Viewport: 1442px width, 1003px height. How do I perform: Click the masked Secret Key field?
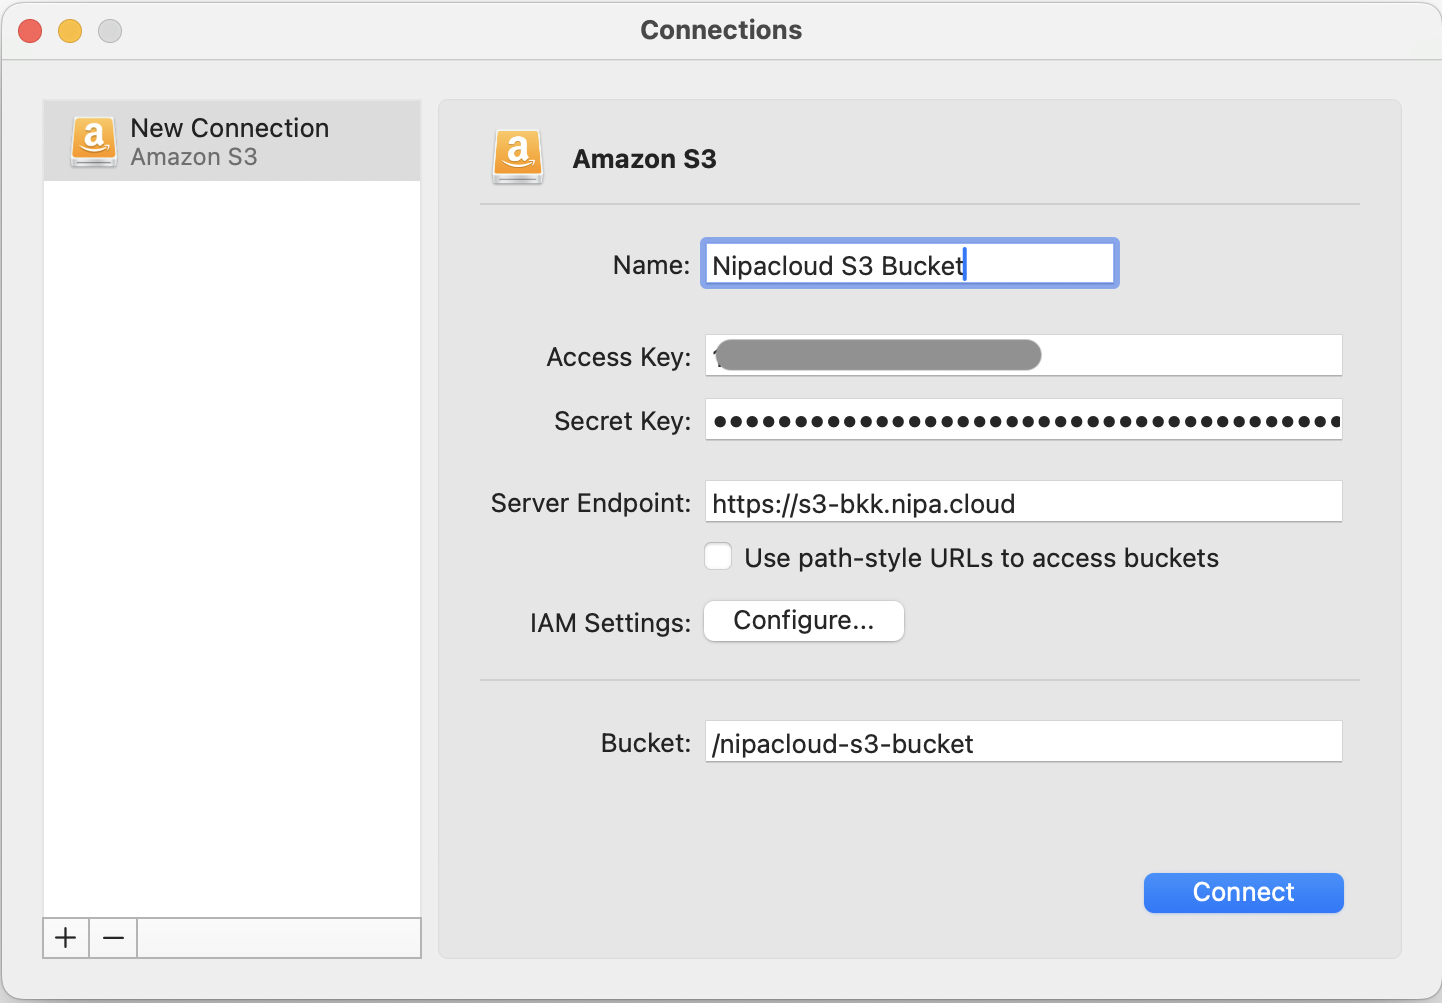1023,421
